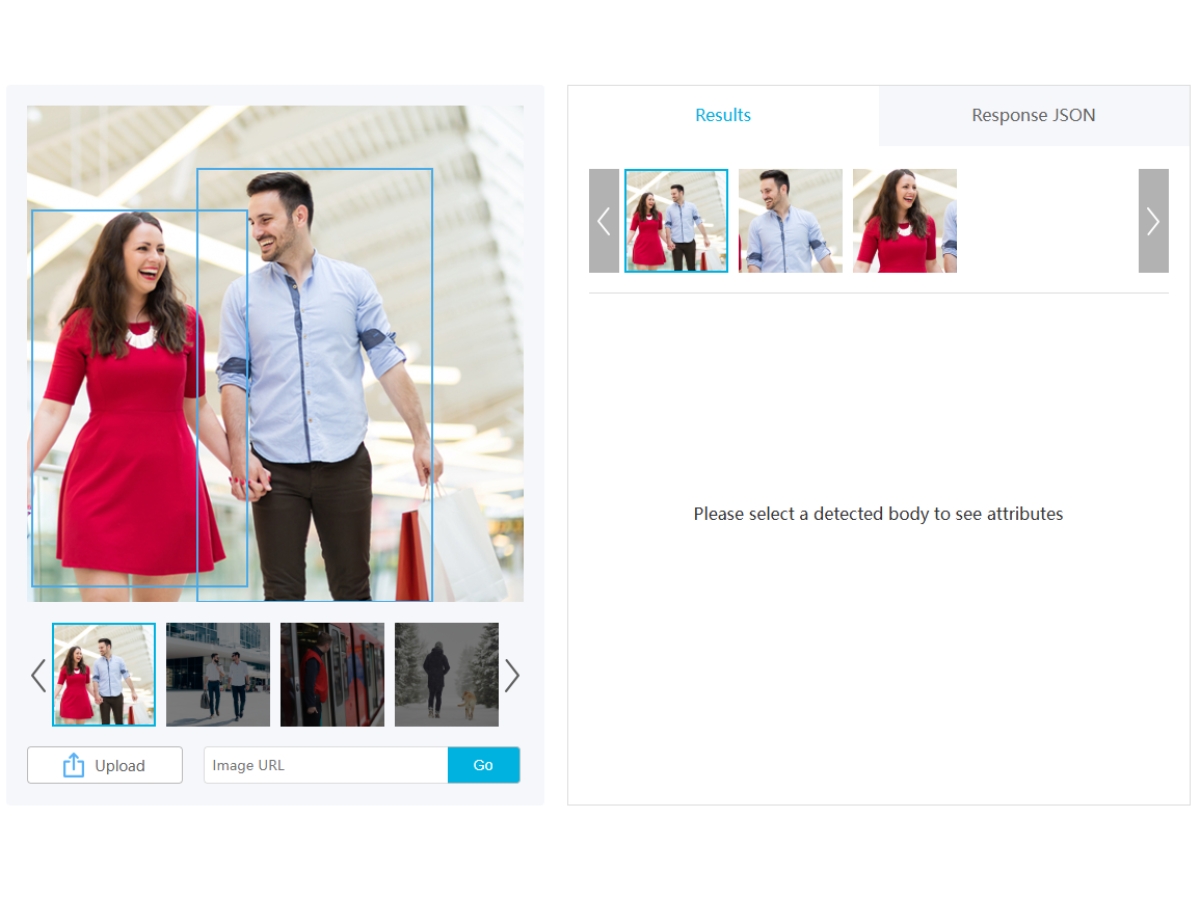The width and height of the screenshot is (1200, 900).
Task: Switch to the Response JSON tab
Action: click(1034, 115)
